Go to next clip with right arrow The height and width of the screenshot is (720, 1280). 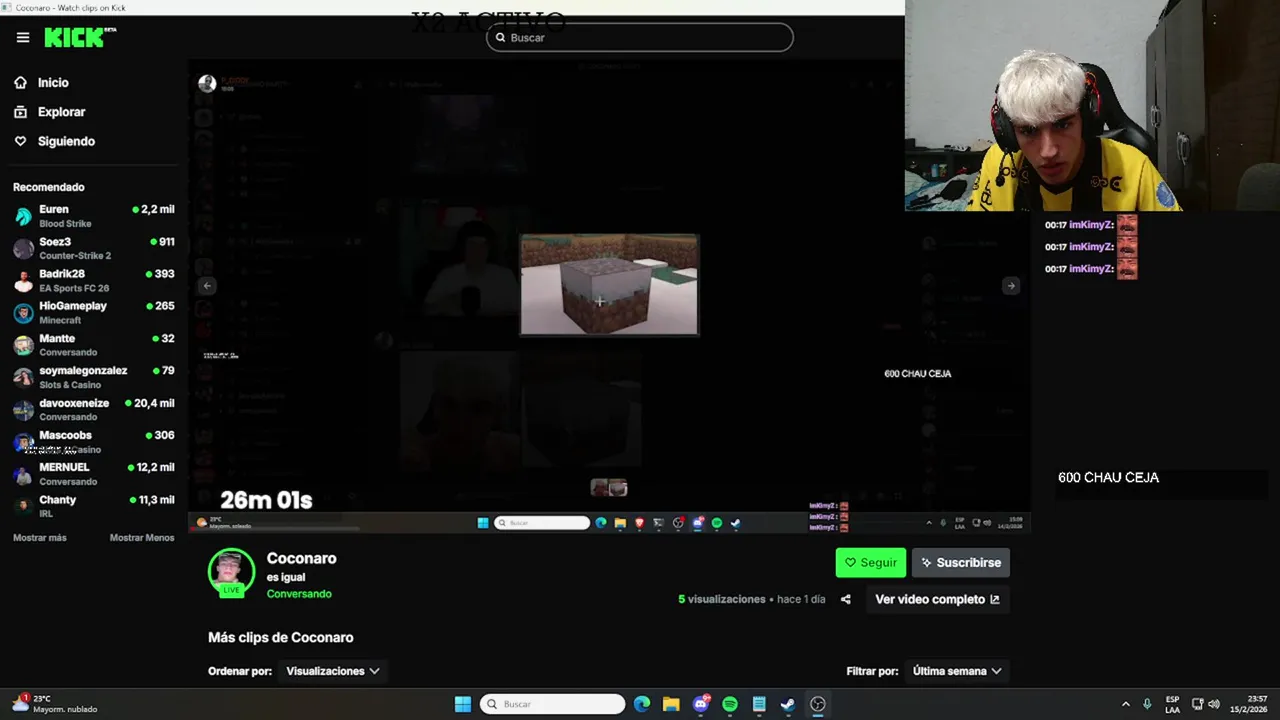tap(1011, 286)
